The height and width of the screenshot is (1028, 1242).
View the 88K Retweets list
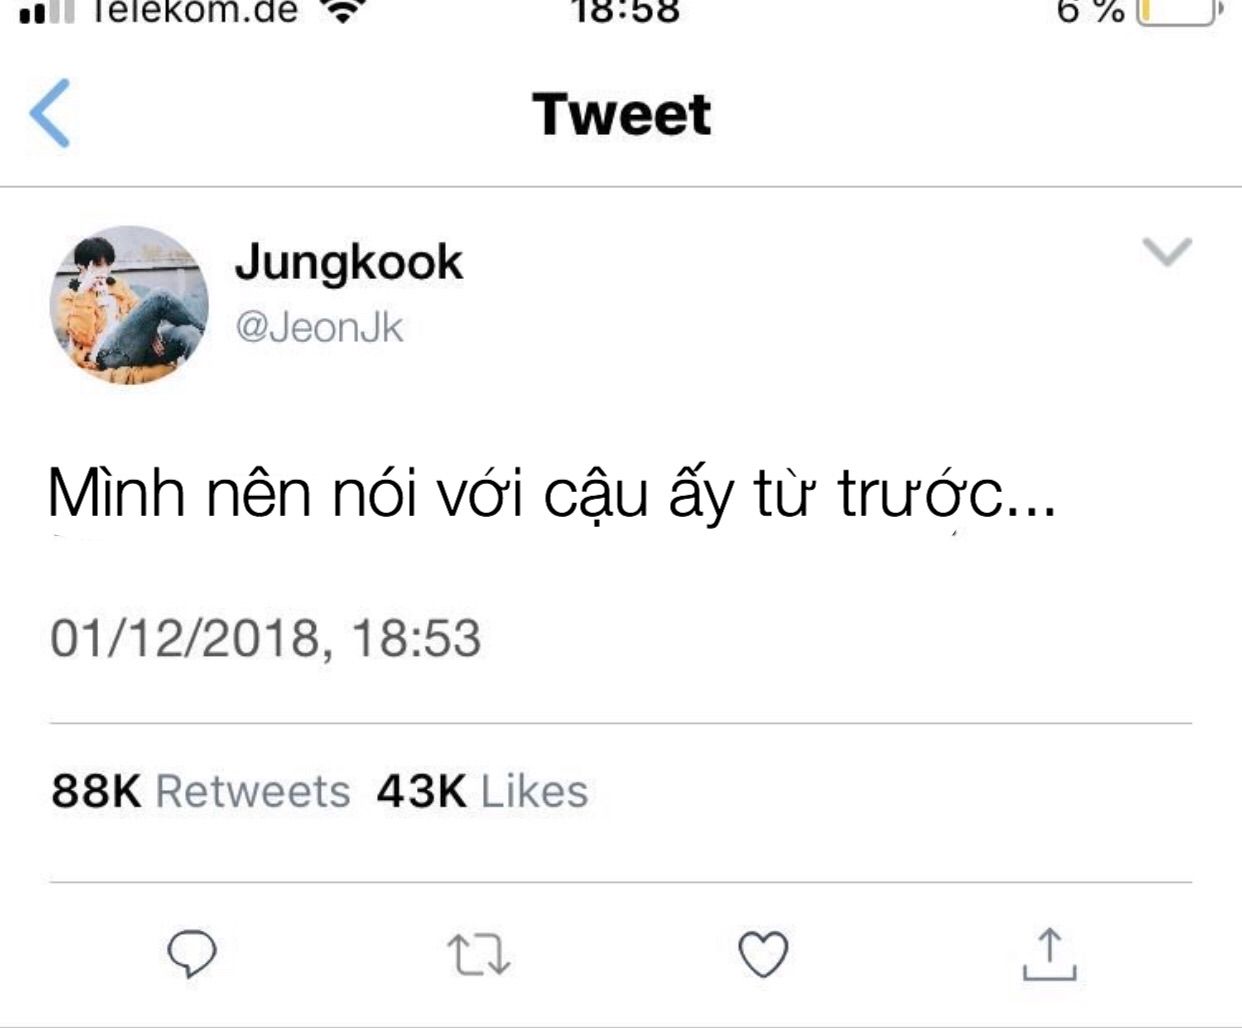tap(201, 791)
